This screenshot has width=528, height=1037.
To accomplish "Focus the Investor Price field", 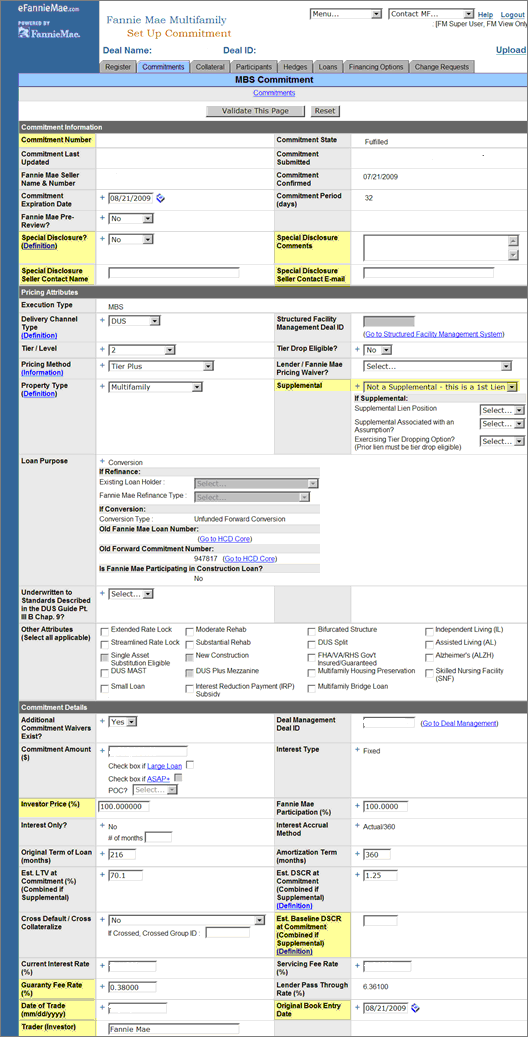I will pos(124,806).
